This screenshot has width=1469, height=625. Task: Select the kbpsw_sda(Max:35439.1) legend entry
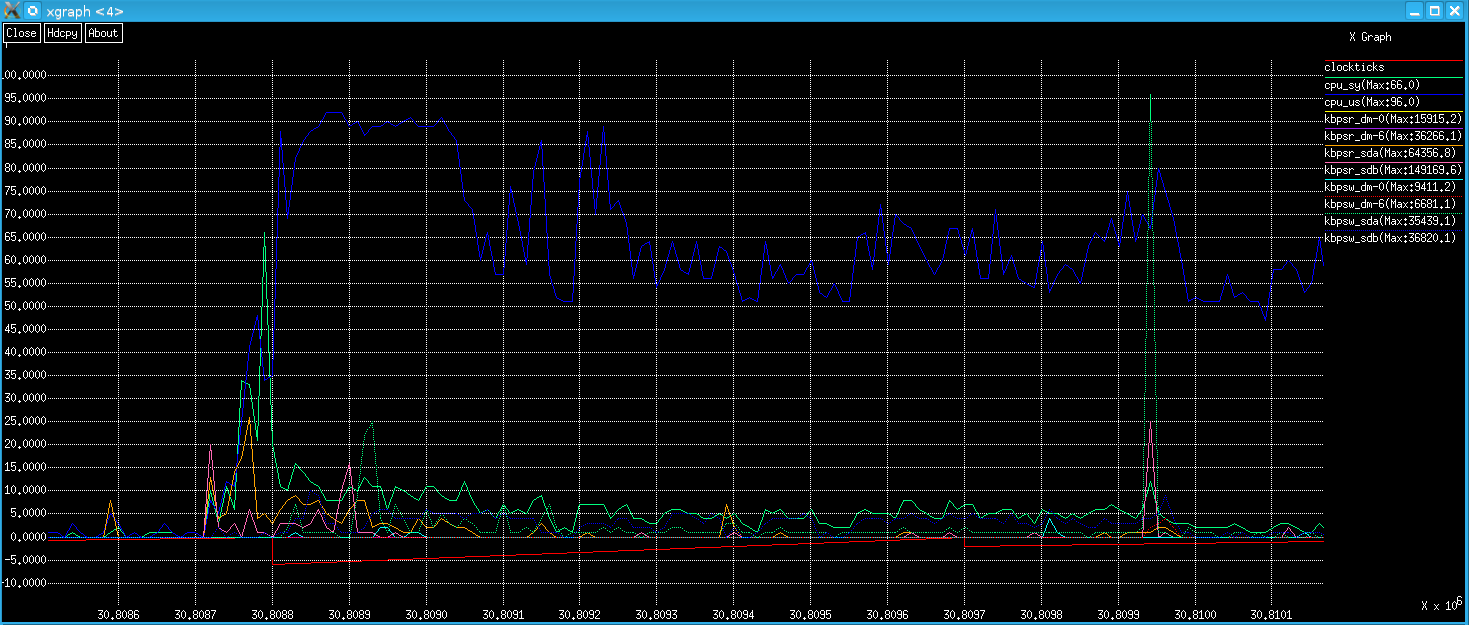point(1389,221)
